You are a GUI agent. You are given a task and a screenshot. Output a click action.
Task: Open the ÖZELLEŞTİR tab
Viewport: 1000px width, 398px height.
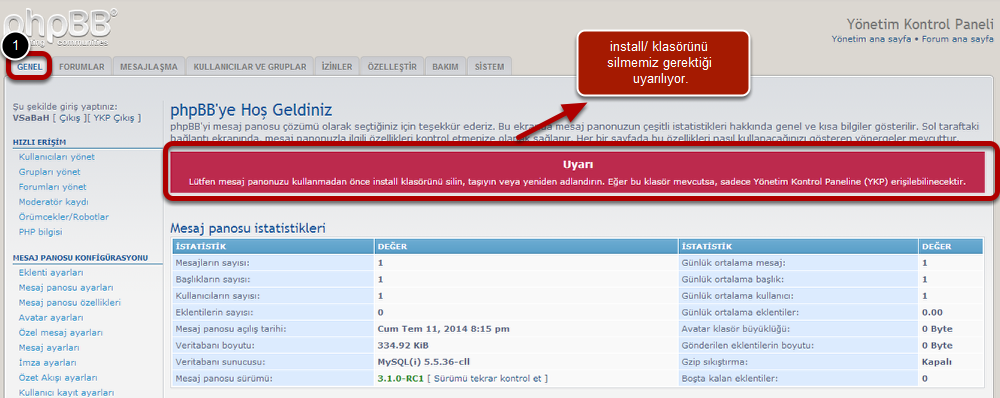[x=392, y=66]
